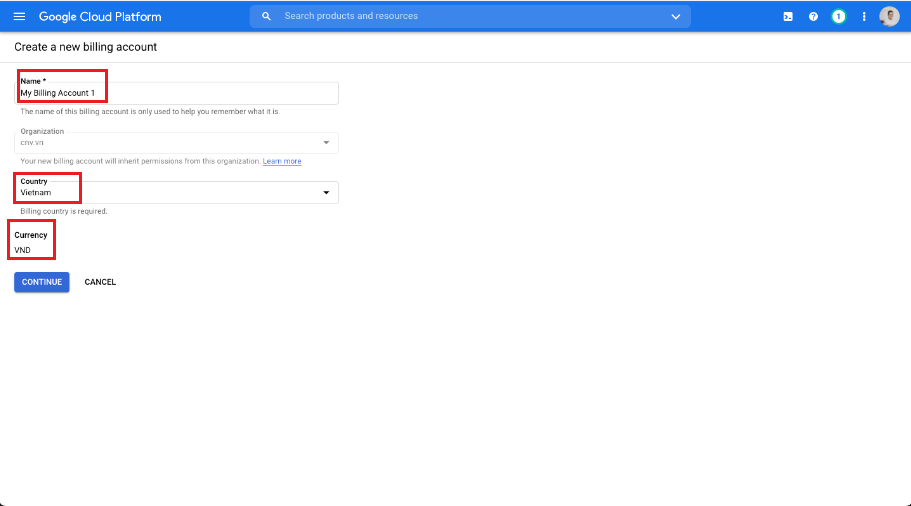Click the Currency label
Screen dimensions: 911x506
31,235
